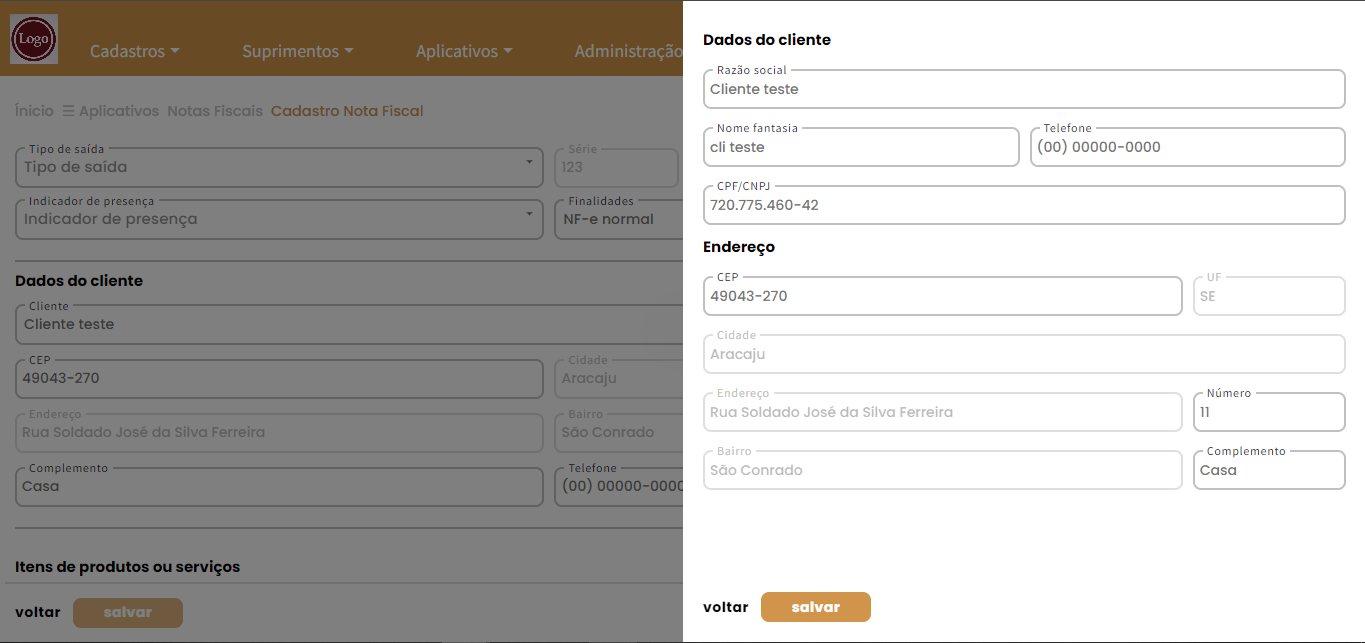The height and width of the screenshot is (643, 1365).
Task: Click the Cadastro Nota Fiscal breadcrumb
Action: [347, 111]
